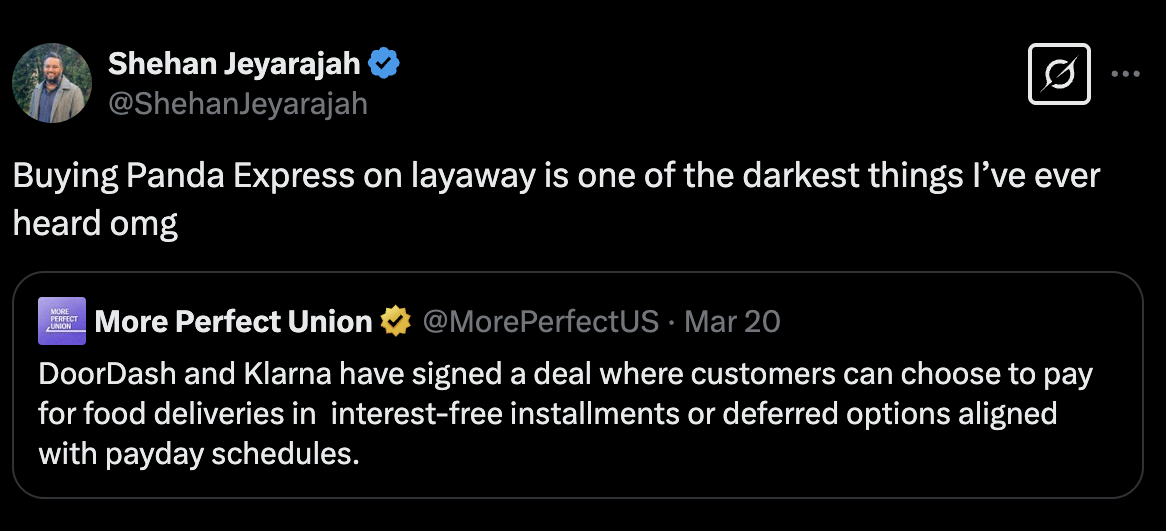Click More Perfect Union's square logo avatar
Screen dimensions: 1166x531
pos(61,321)
